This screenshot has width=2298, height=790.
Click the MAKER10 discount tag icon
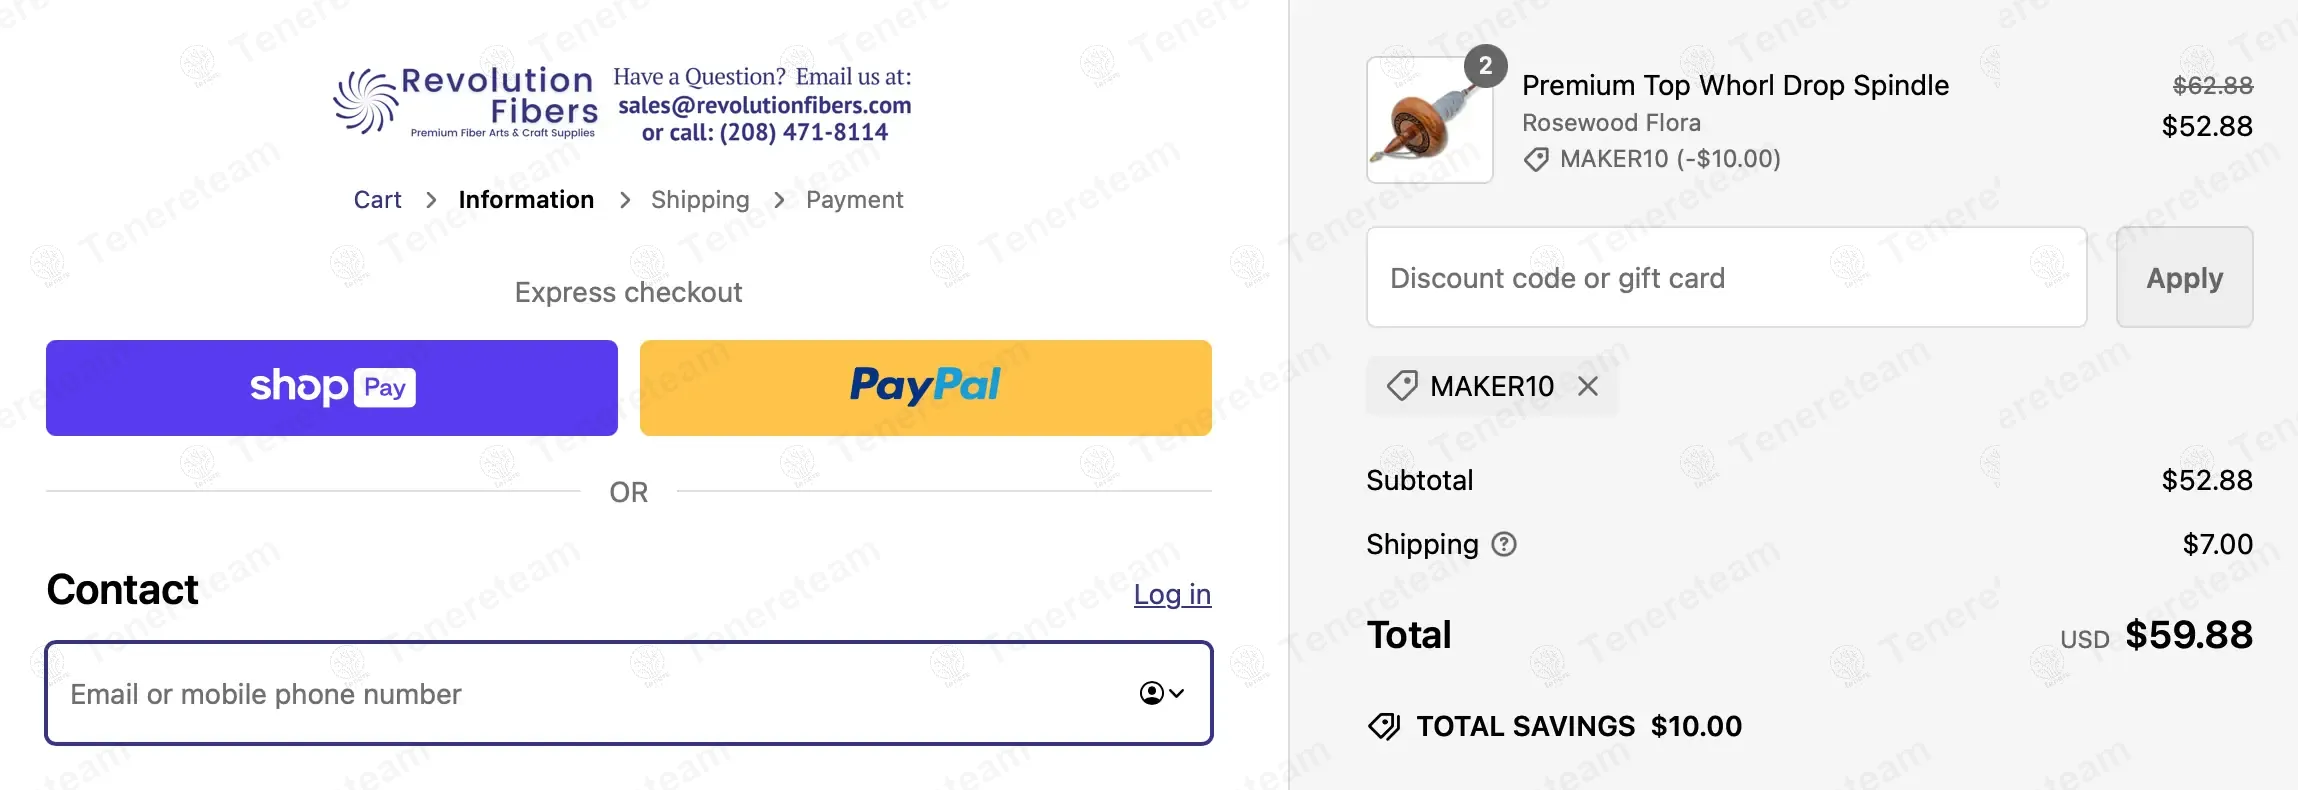[1402, 386]
